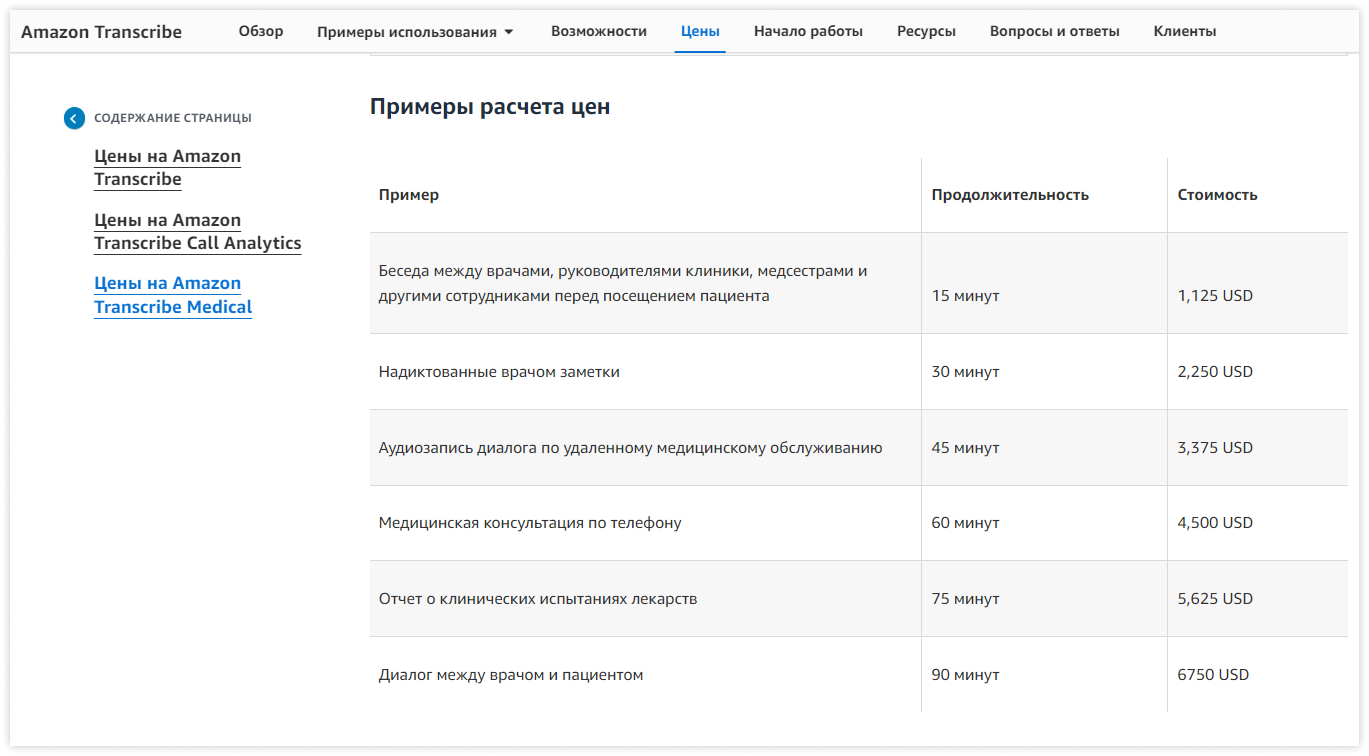Open Цены на Amazon Transcribe Call Analytics link
The image size is (1369, 756).
[x=197, y=232]
